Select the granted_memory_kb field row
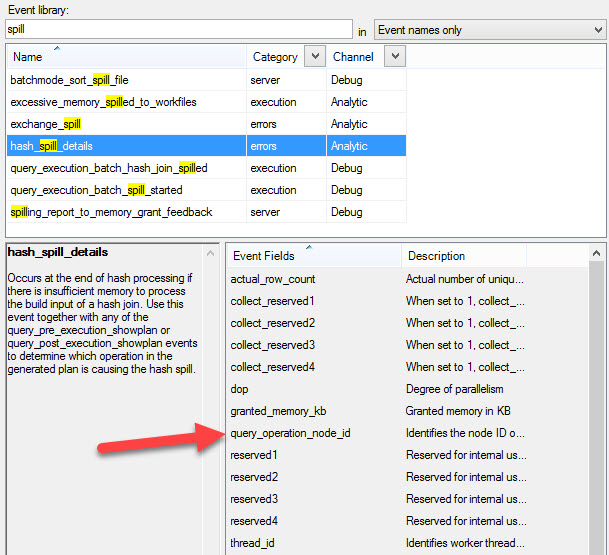 click(x=277, y=411)
